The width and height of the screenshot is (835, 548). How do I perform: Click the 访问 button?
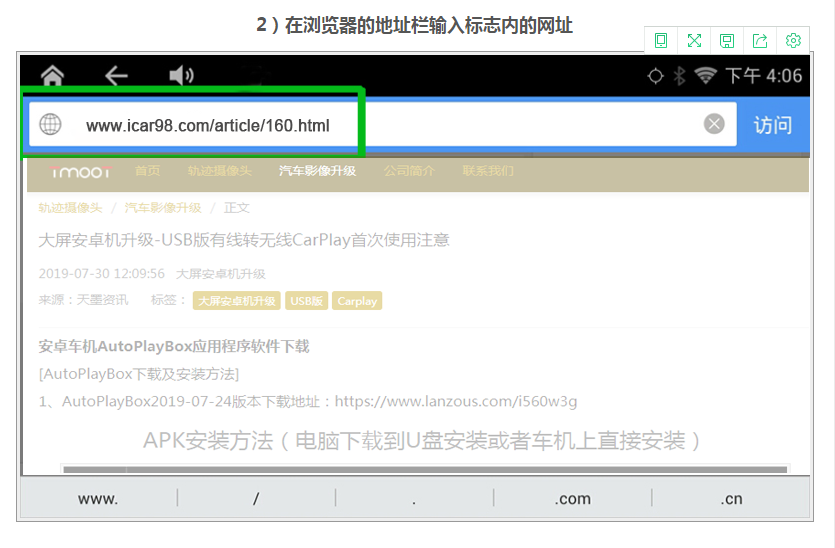coord(772,125)
